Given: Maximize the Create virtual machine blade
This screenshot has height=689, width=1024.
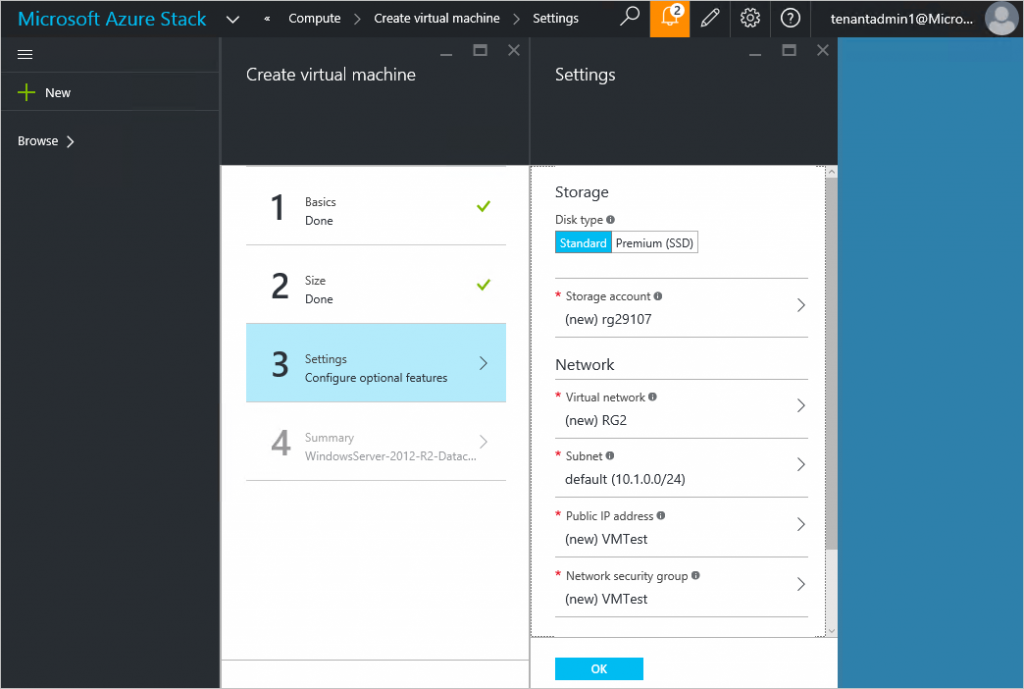Looking at the screenshot, I should click(480, 50).
